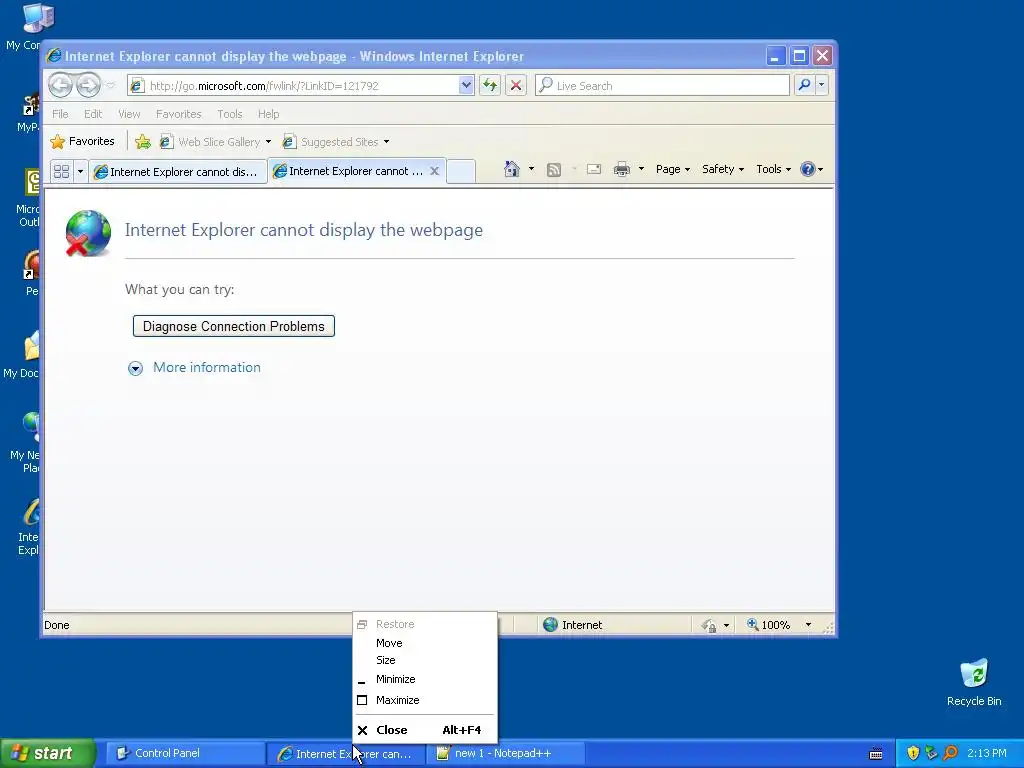
Task: Open Quick Tabs grid icon
Action: click(61, 171)
